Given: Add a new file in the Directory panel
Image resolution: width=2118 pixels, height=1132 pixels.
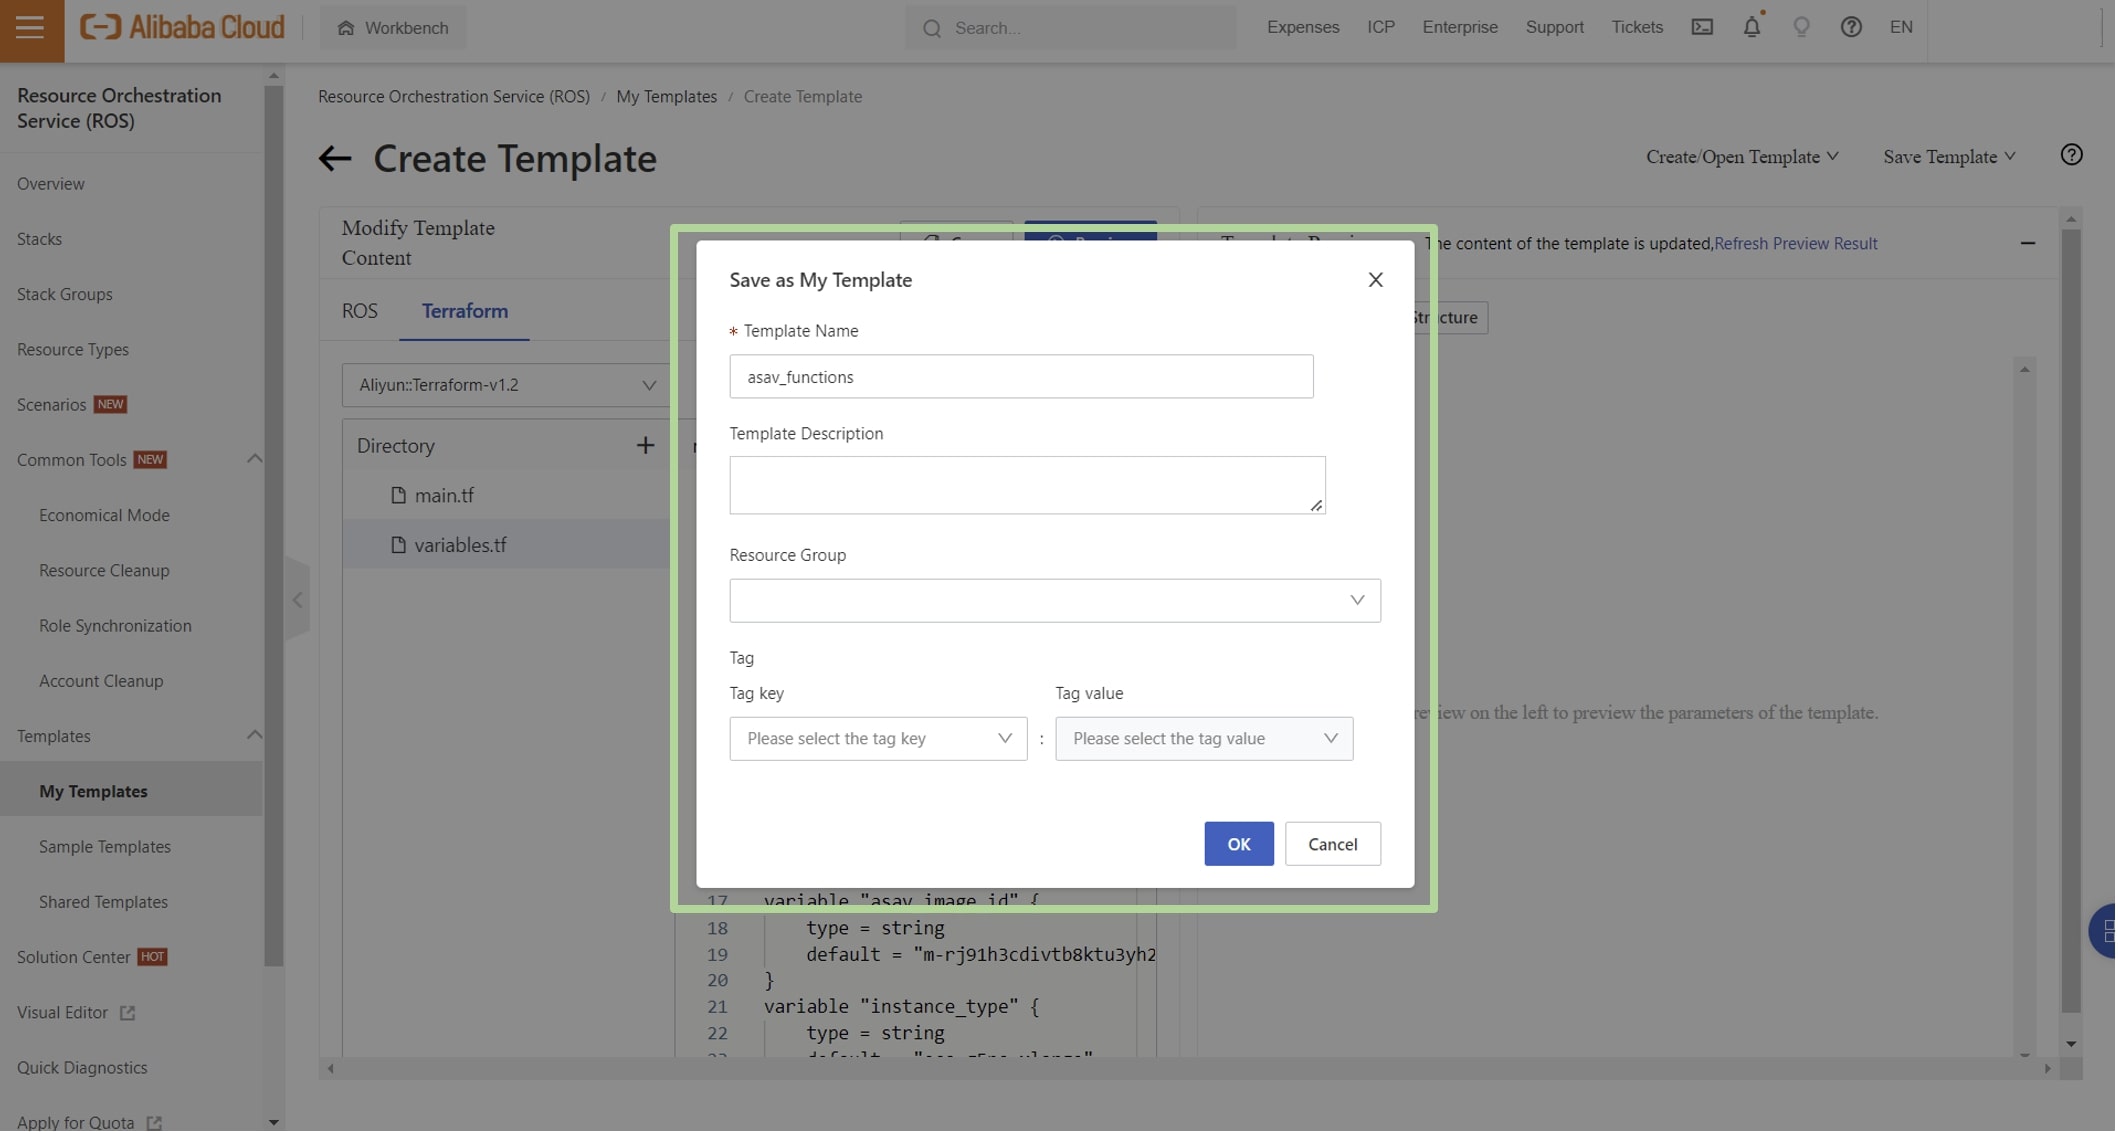Looking at the screenshot, I should [x=645, y=445].
